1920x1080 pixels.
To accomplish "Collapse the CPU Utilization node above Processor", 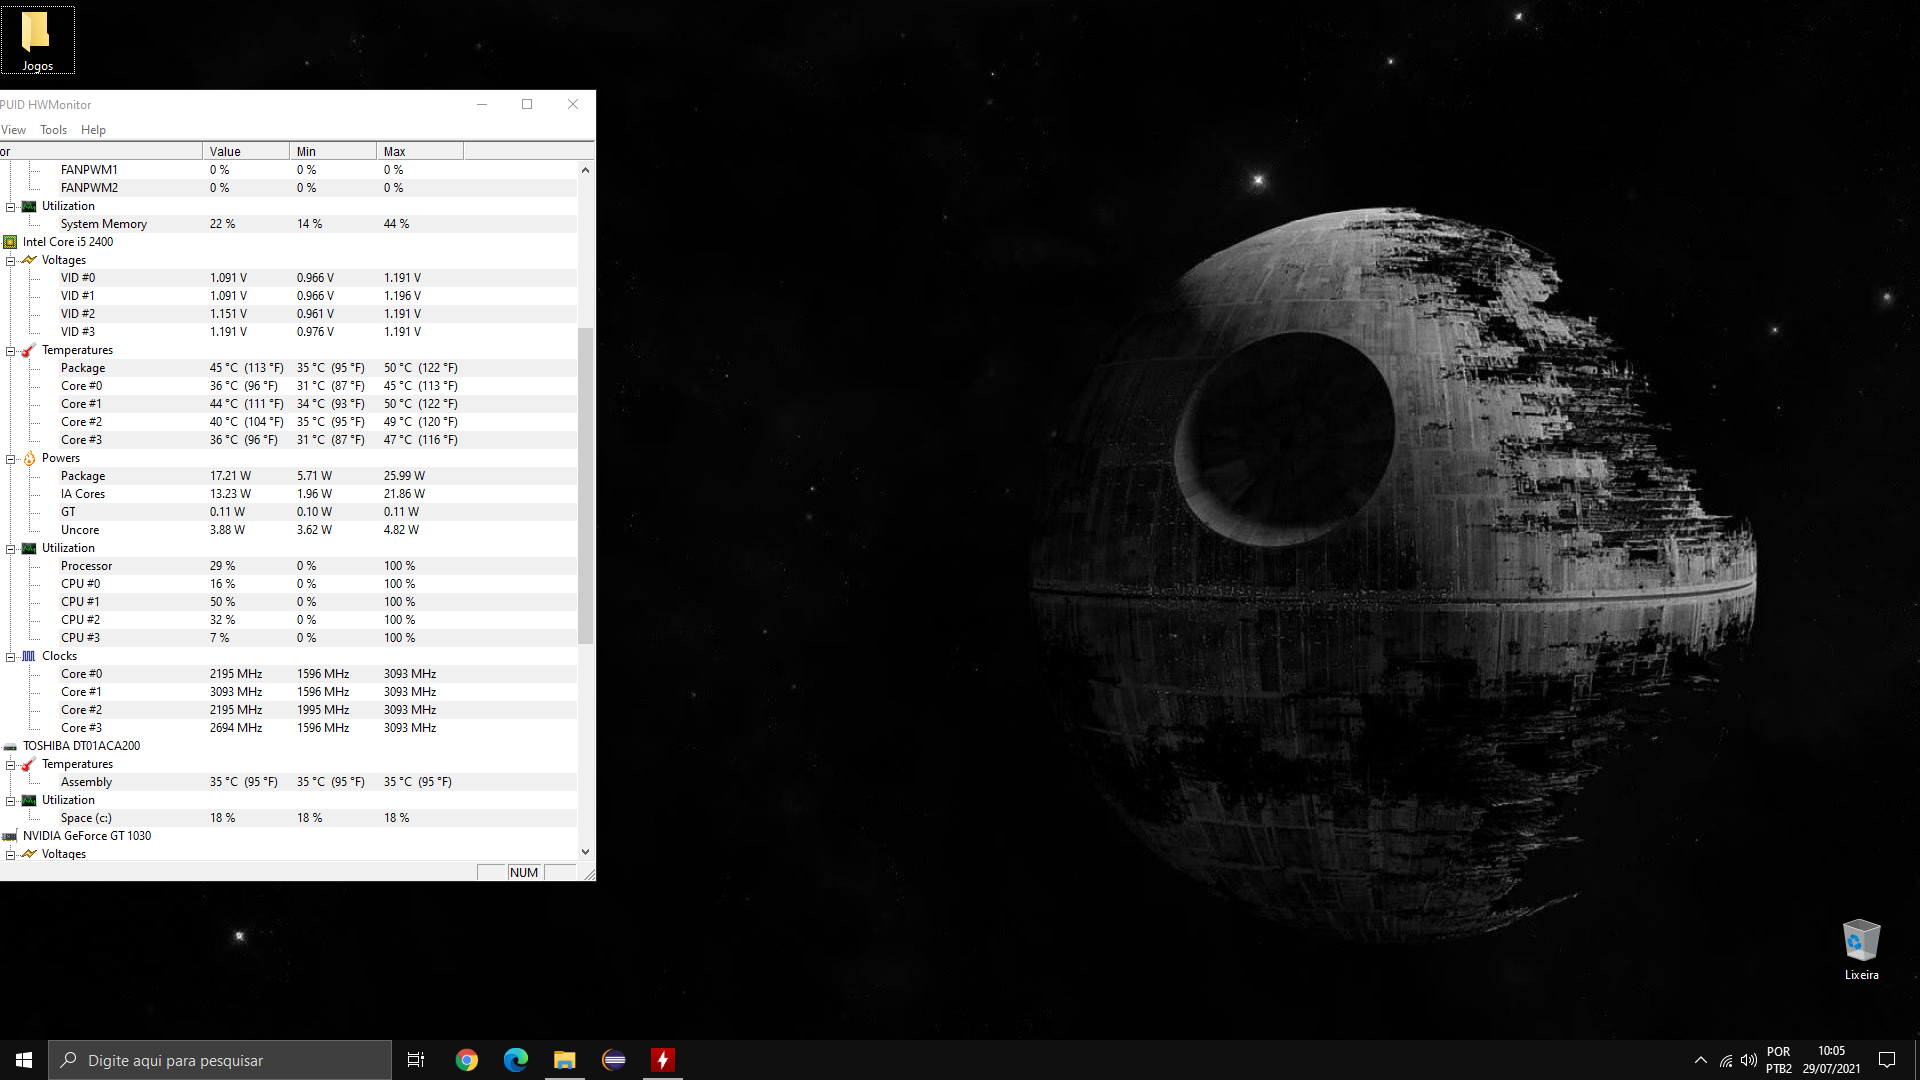I will click(11, 549).
